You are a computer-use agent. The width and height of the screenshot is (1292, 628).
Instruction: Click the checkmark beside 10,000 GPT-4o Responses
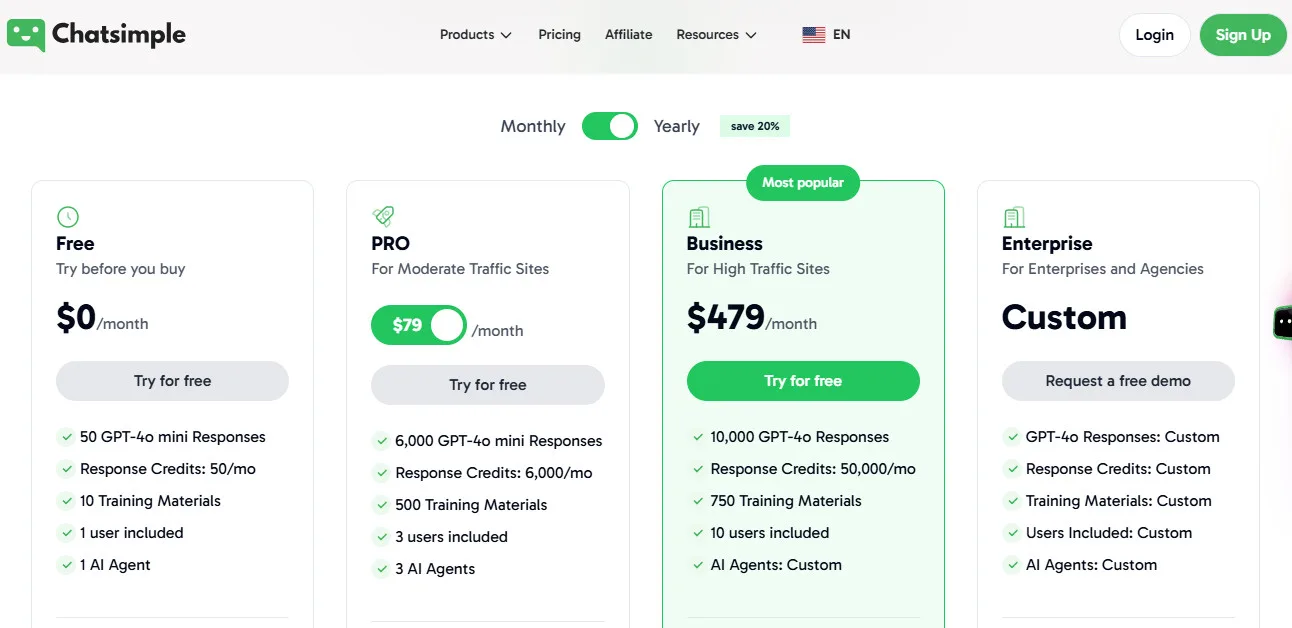point(697,437)
